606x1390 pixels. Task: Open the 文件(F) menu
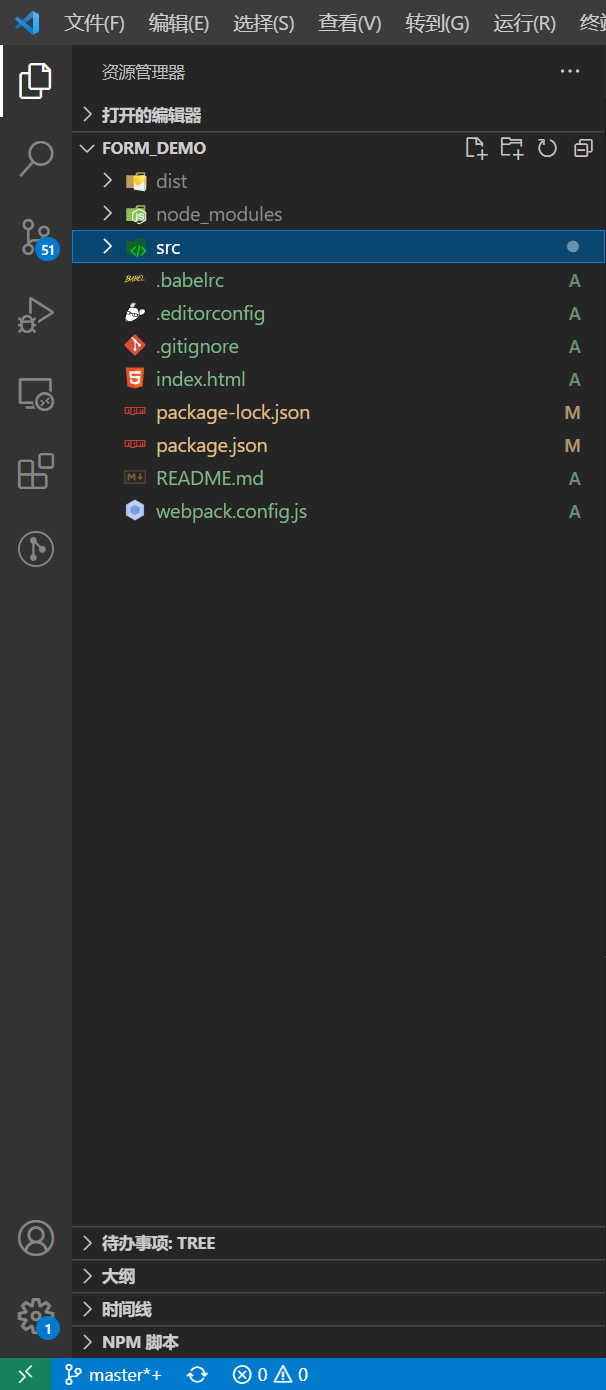94,23
